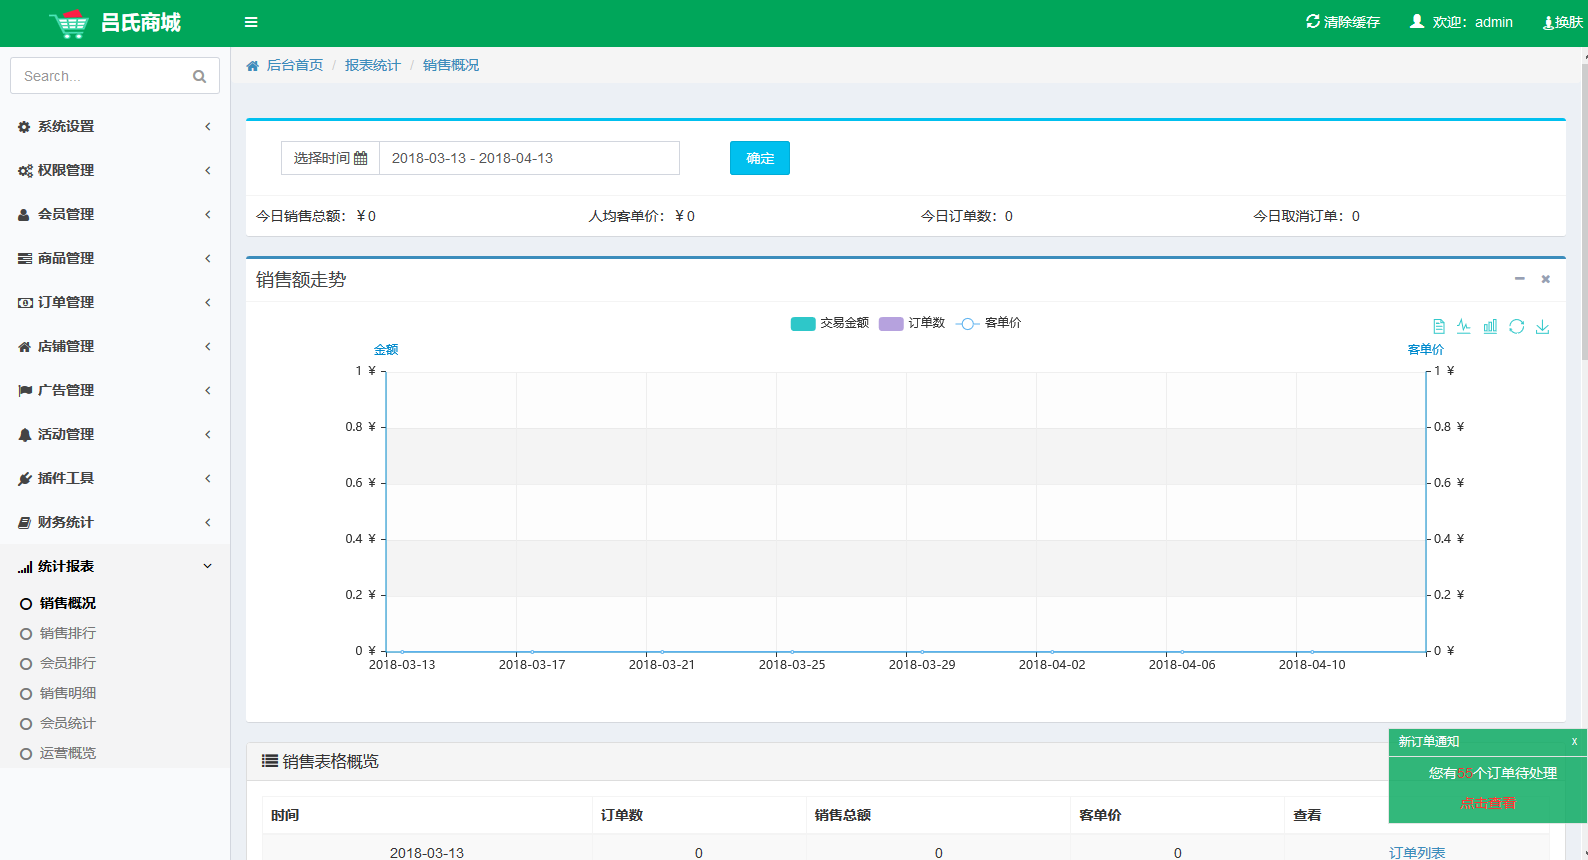This screenshot has width=1588, height=860.
Task: Collapse the 销售额走势 panel with minus
Action: 1519,279
